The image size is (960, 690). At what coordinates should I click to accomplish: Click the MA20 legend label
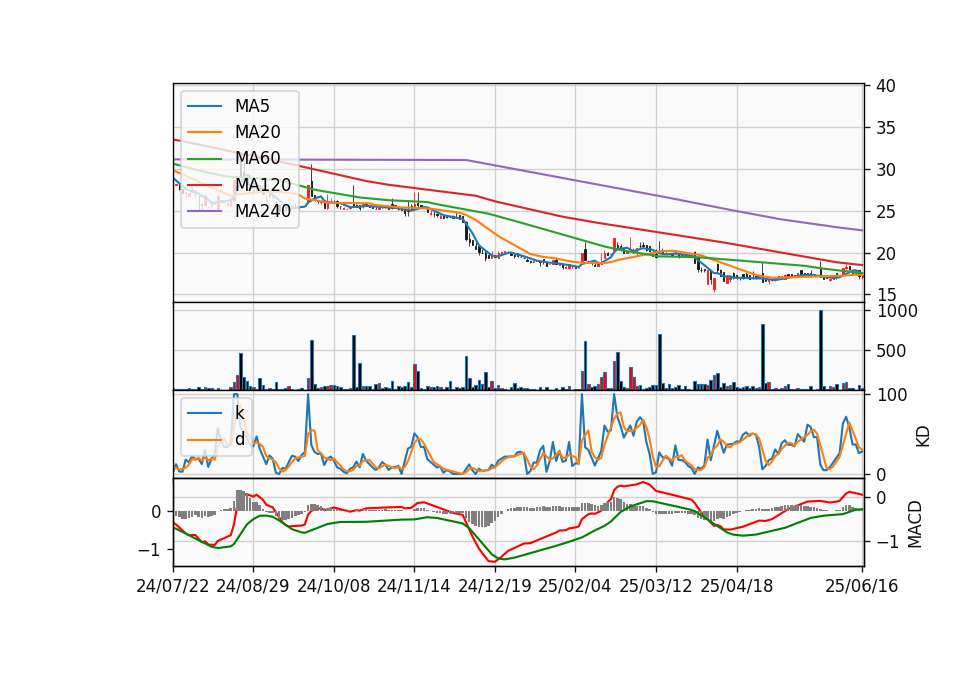click(x=257, y=132)
